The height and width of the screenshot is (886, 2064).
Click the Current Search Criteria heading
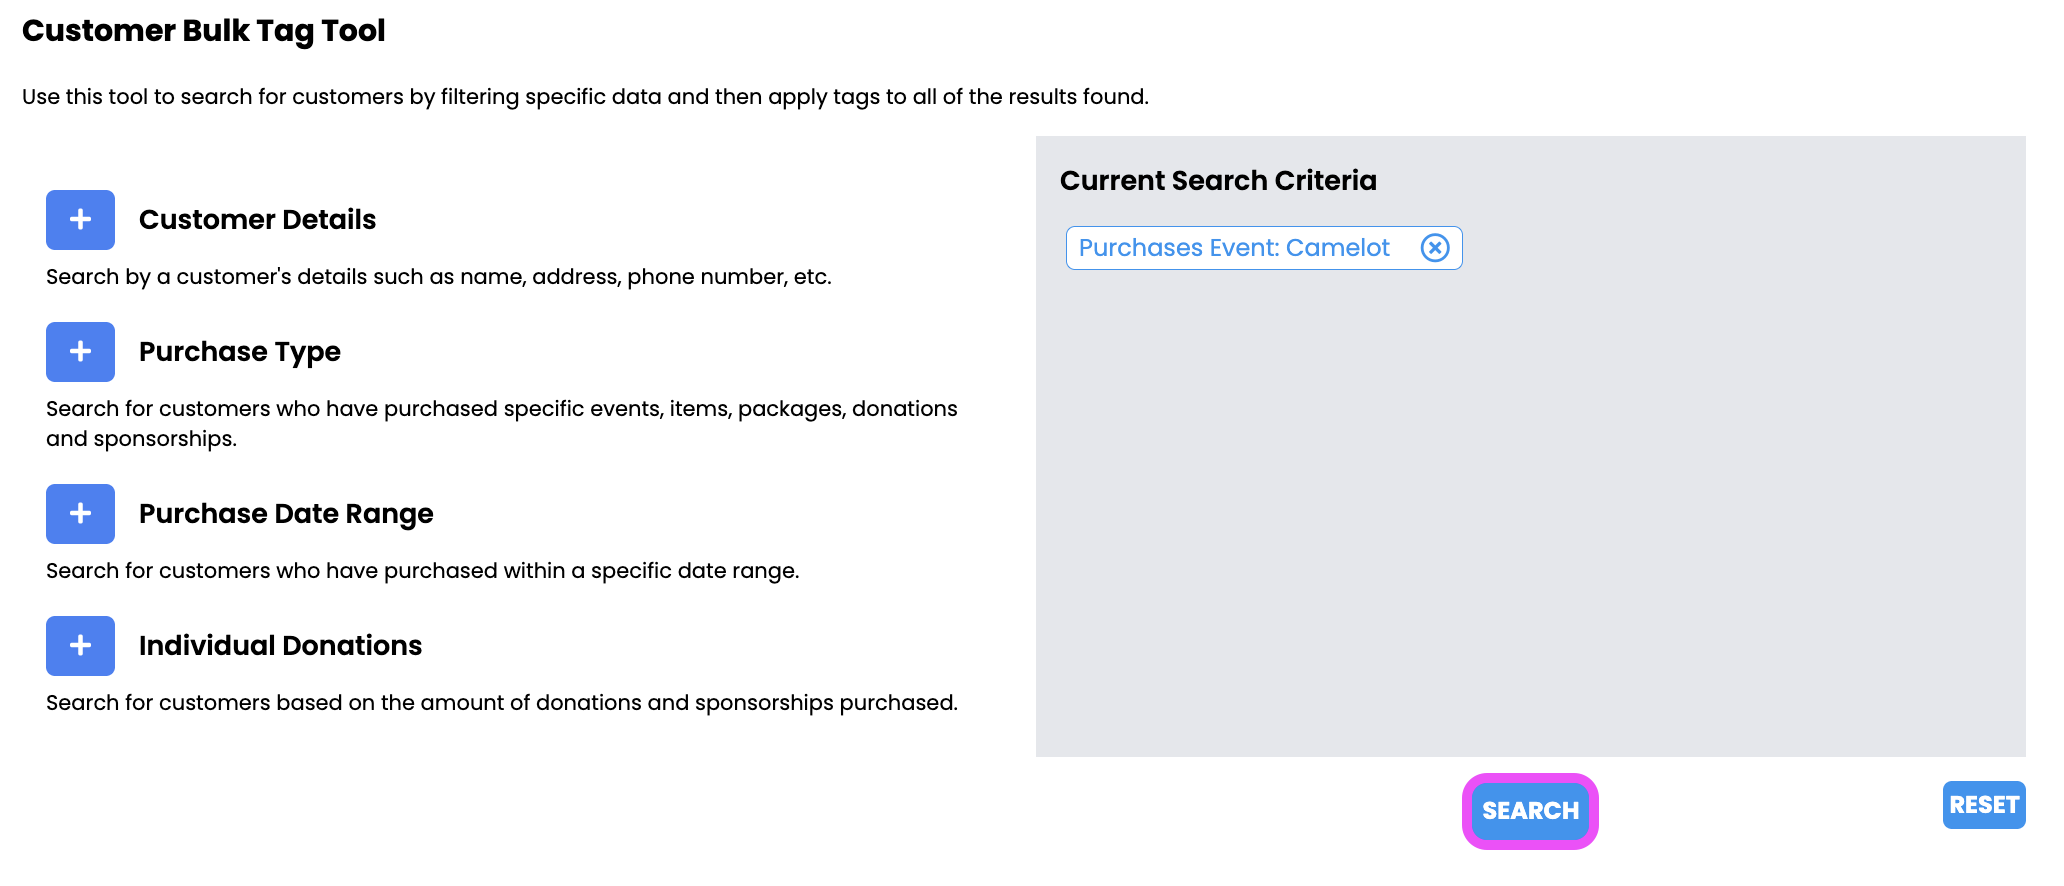1218,181
